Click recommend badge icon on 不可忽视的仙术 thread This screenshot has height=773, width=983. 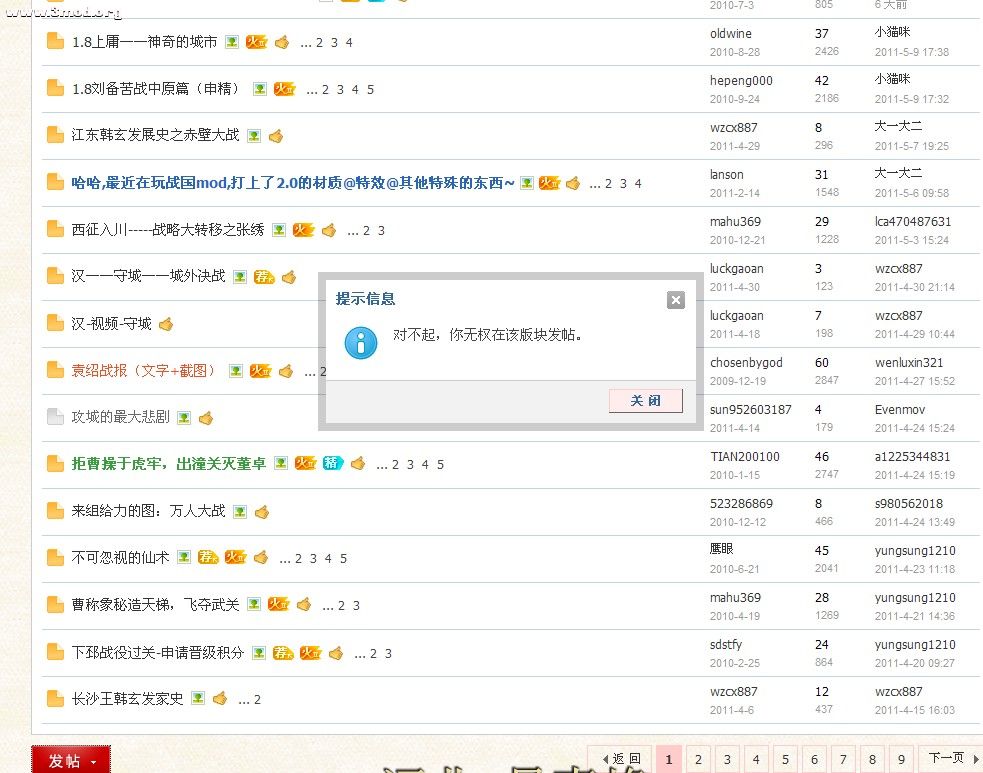[x=207, y=558]
